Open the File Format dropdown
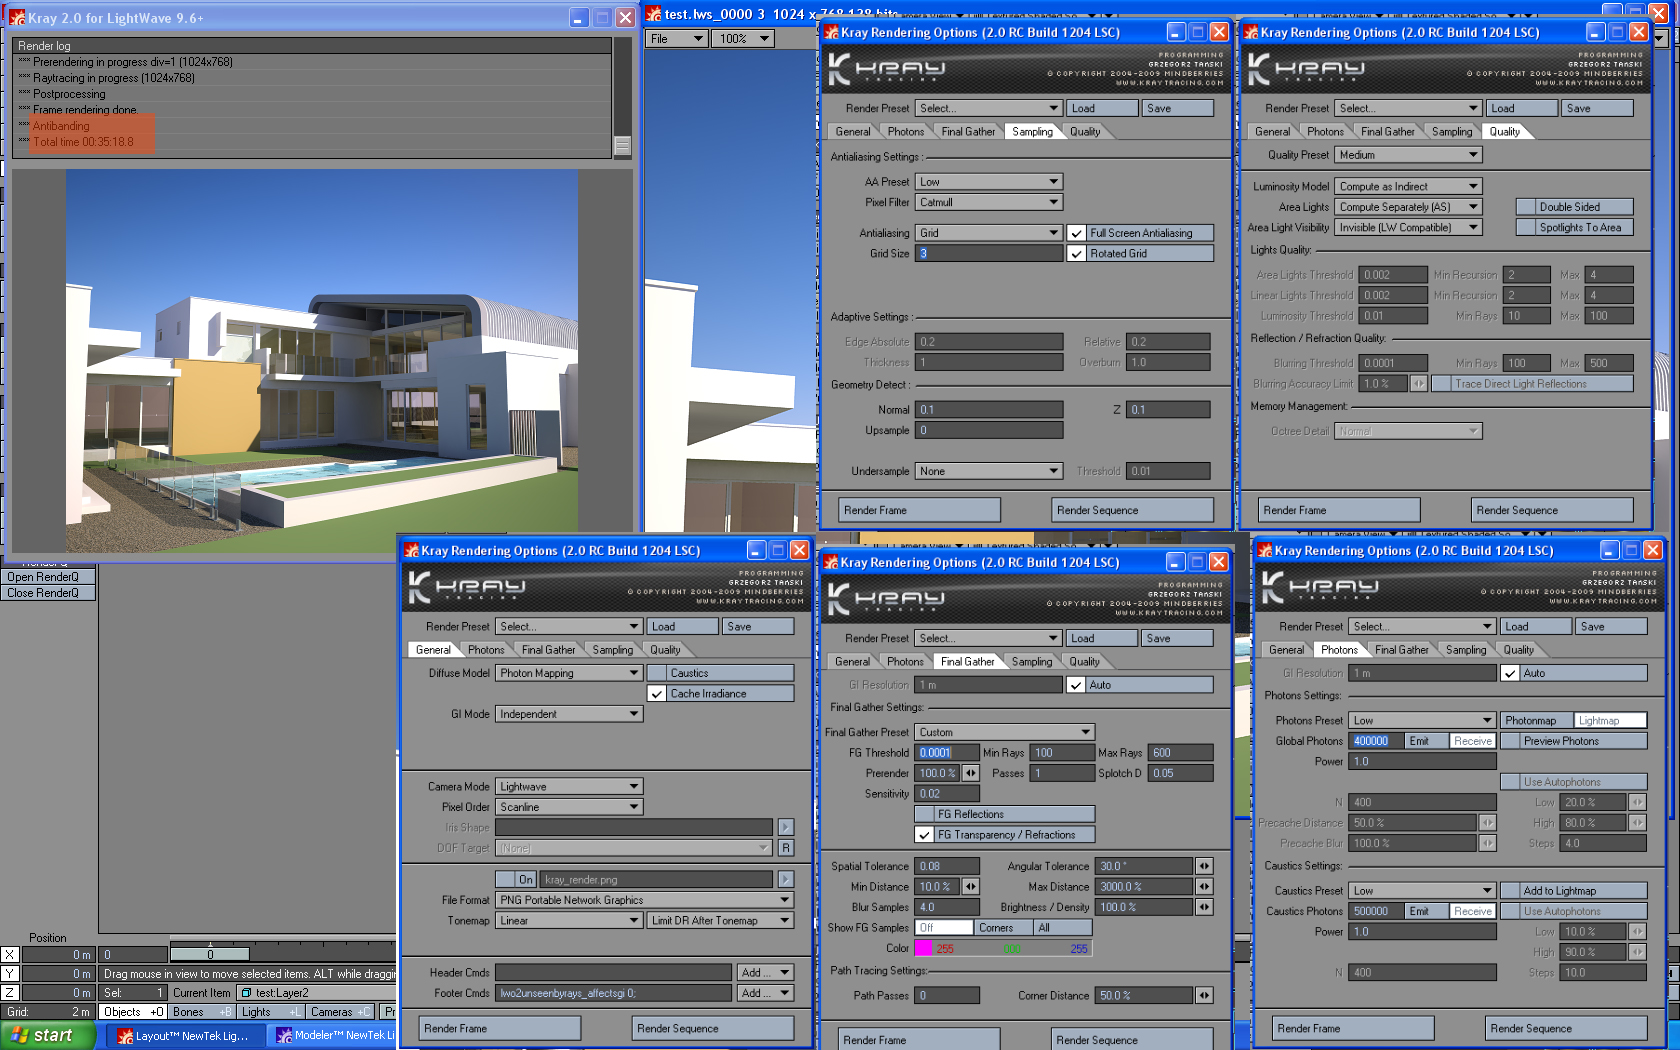The height and width of the screenshot is (1050, 1680). [644, 900]
